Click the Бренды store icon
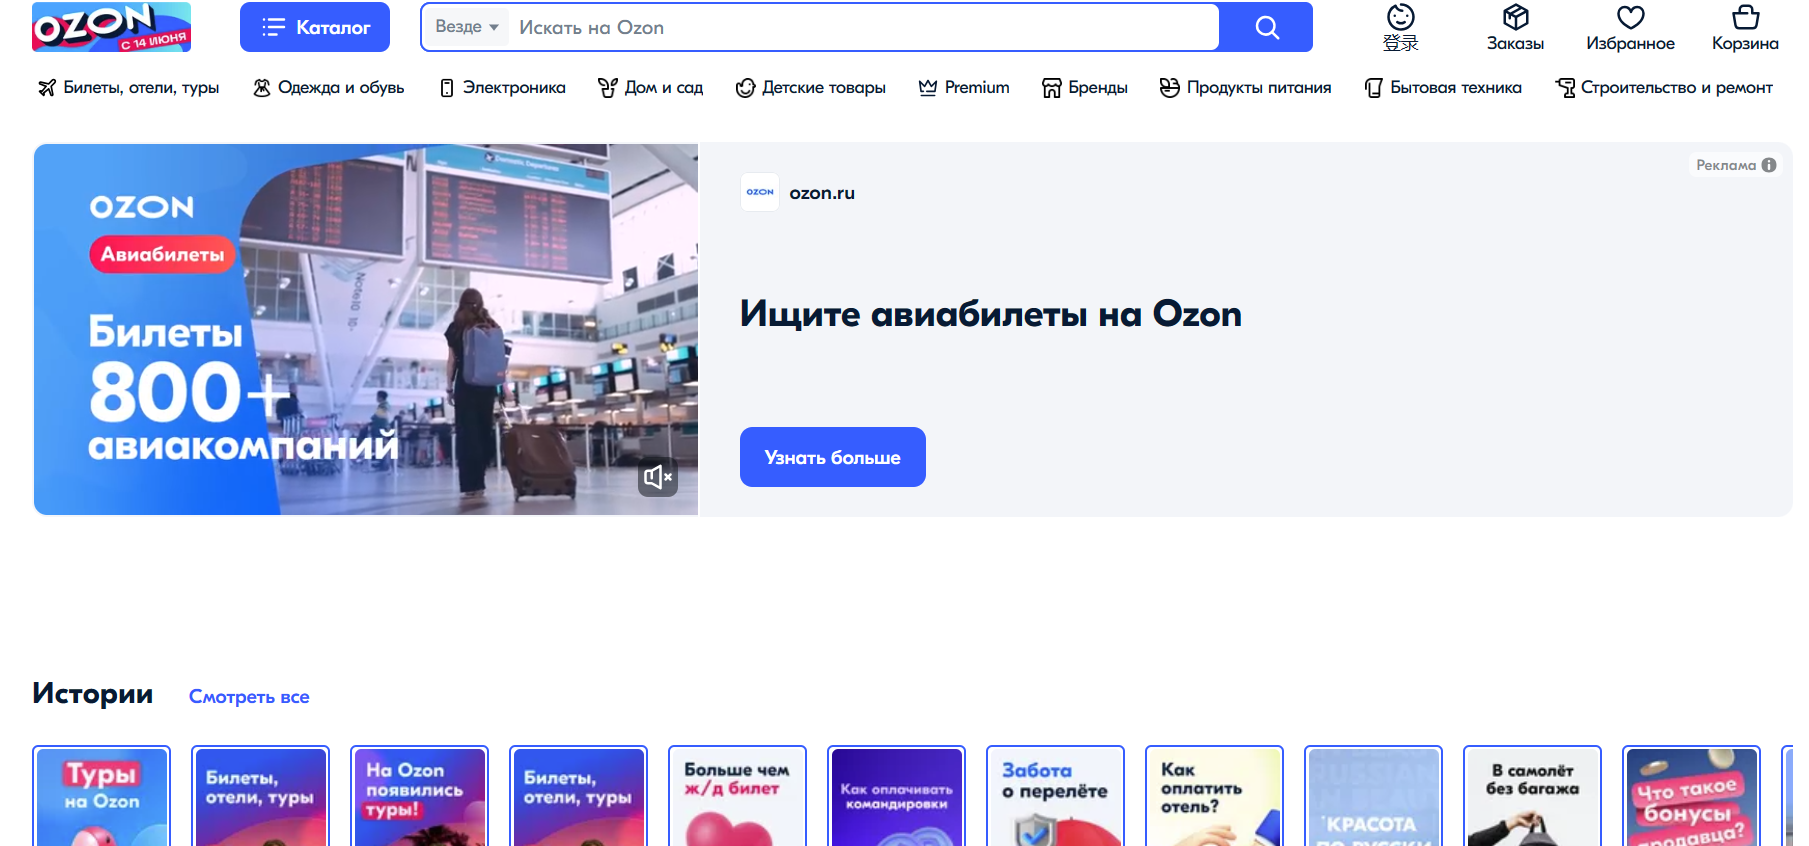Image resolution: width=1809 pixels, height=846 pixels. 1052,88
